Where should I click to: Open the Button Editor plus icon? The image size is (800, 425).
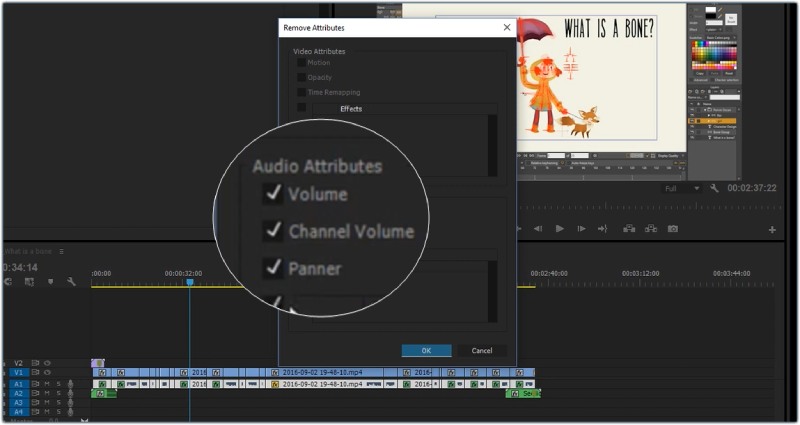[x=772, y=230]
